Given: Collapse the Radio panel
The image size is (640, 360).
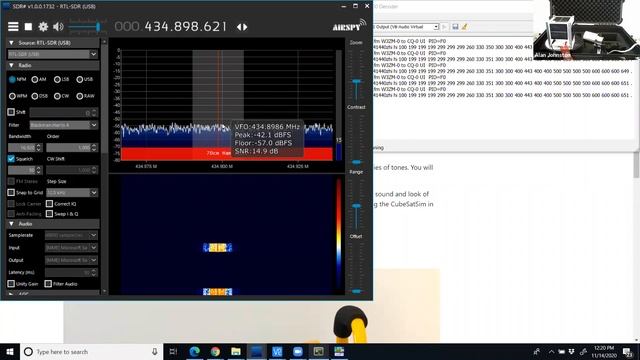Looking at the screenshot, I should pyautogui.click(x=11, y=66).
